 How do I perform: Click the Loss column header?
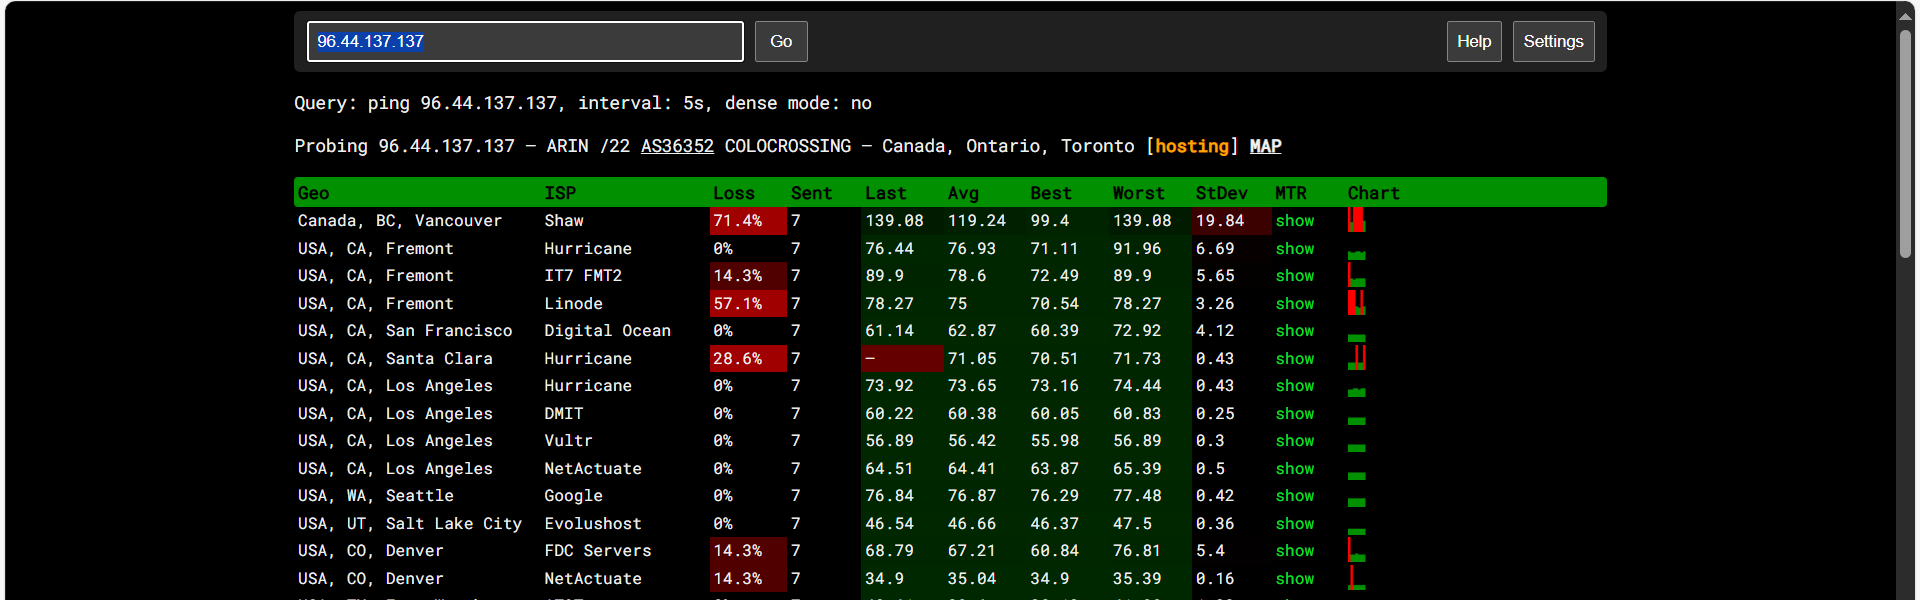point(733,193)
